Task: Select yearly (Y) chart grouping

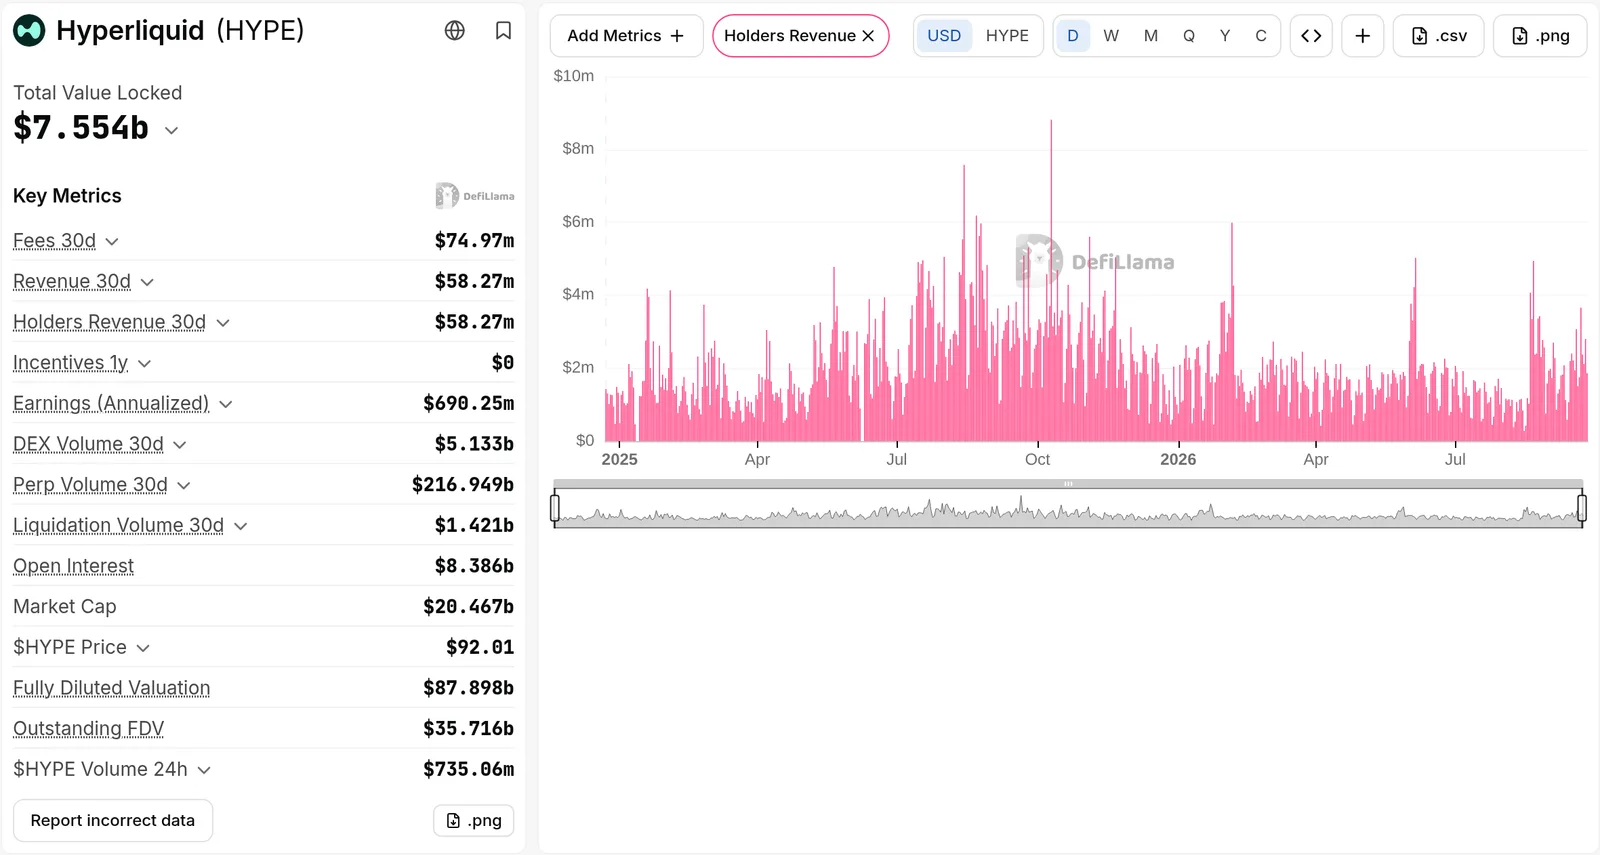Action: (1225, 36)
